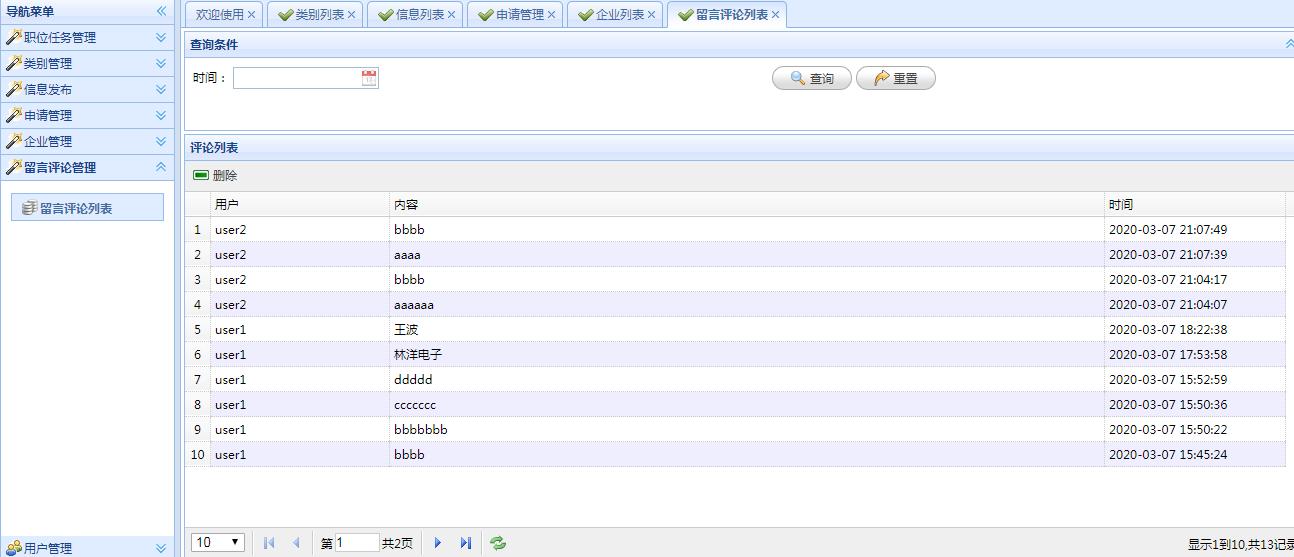Open the calendar picker for 时间
Image resolution: width=1294 pixels, height=557 pixels.
click(x=369, y=78)
